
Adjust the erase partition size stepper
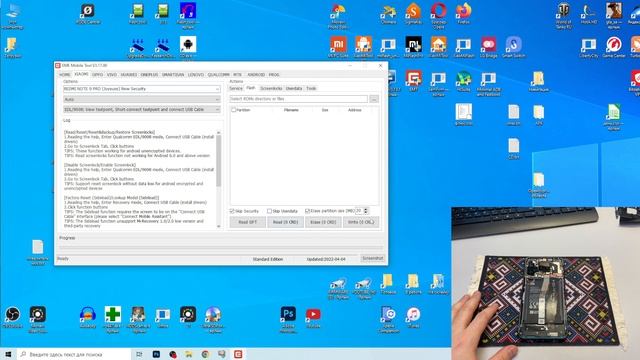pos(366,211)
